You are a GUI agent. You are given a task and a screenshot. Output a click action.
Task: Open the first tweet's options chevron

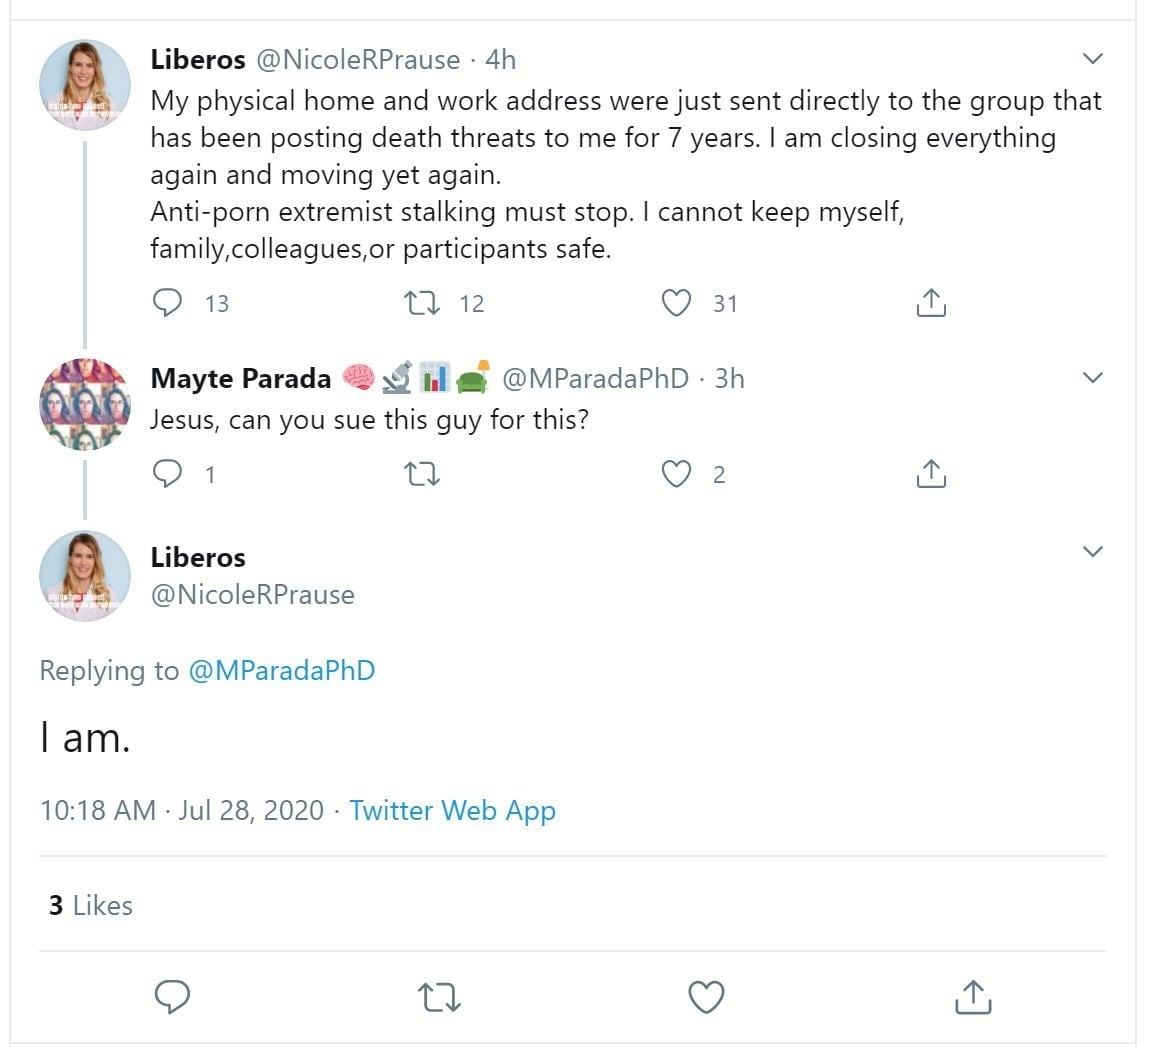[1093, 59]
